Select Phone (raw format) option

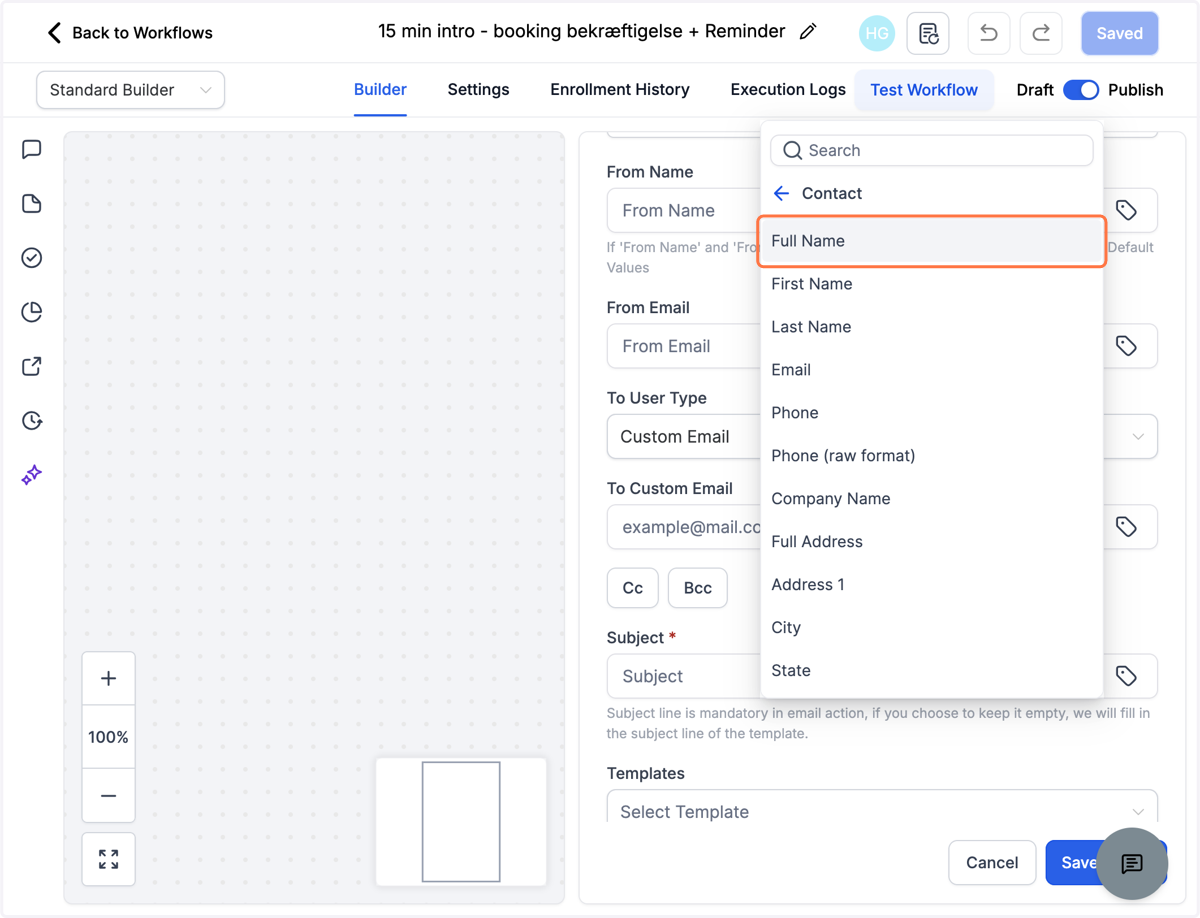pyautogui.click(x=932, y=456)
